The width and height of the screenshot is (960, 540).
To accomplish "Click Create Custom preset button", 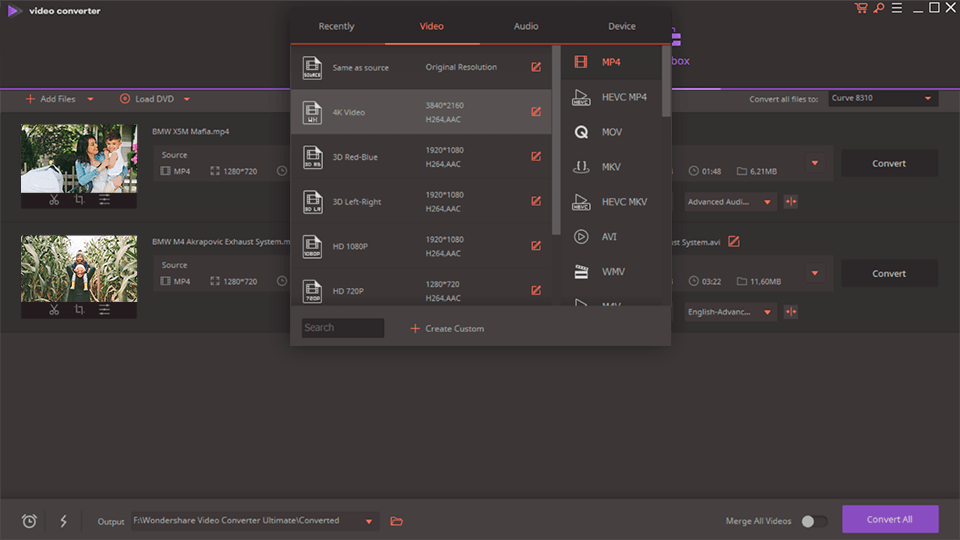I will [x=447, y=328].
